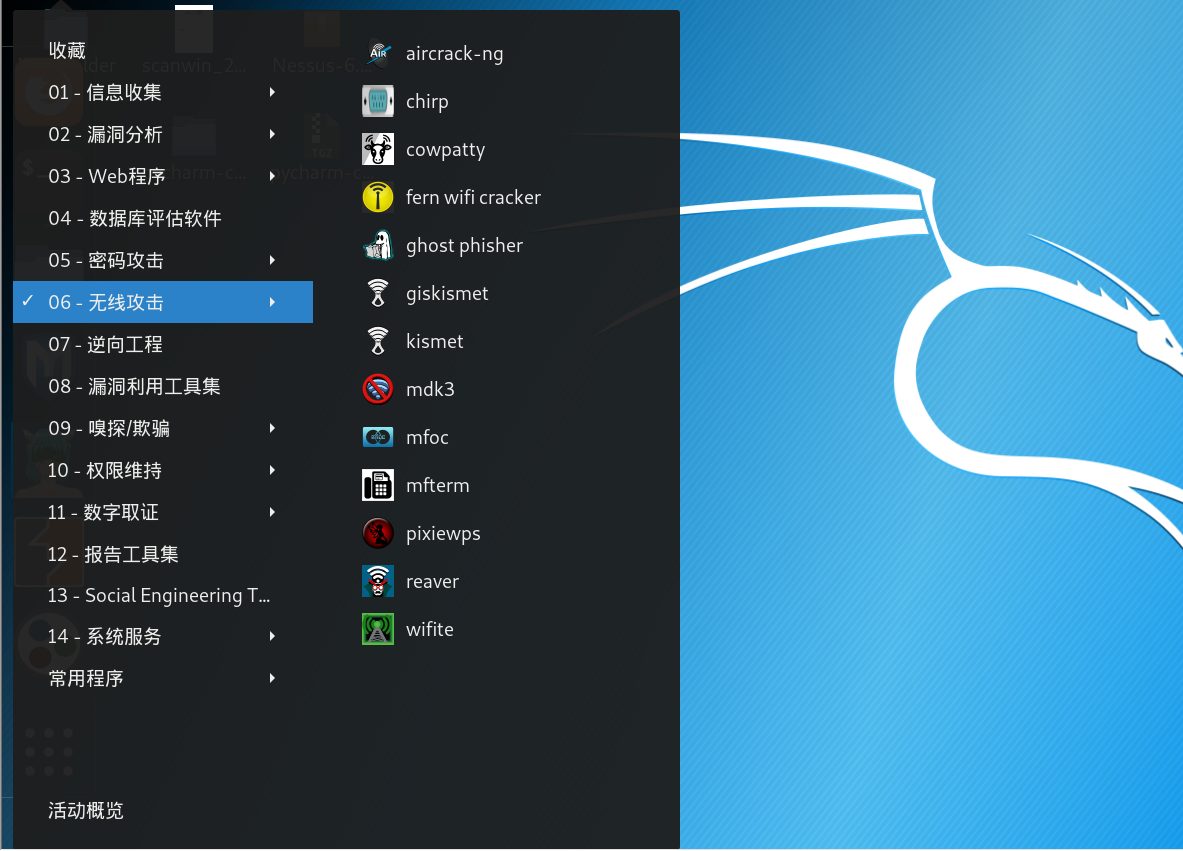Open 05 - 密码攻击 category

pyautogui.click(x=163, y=260)
